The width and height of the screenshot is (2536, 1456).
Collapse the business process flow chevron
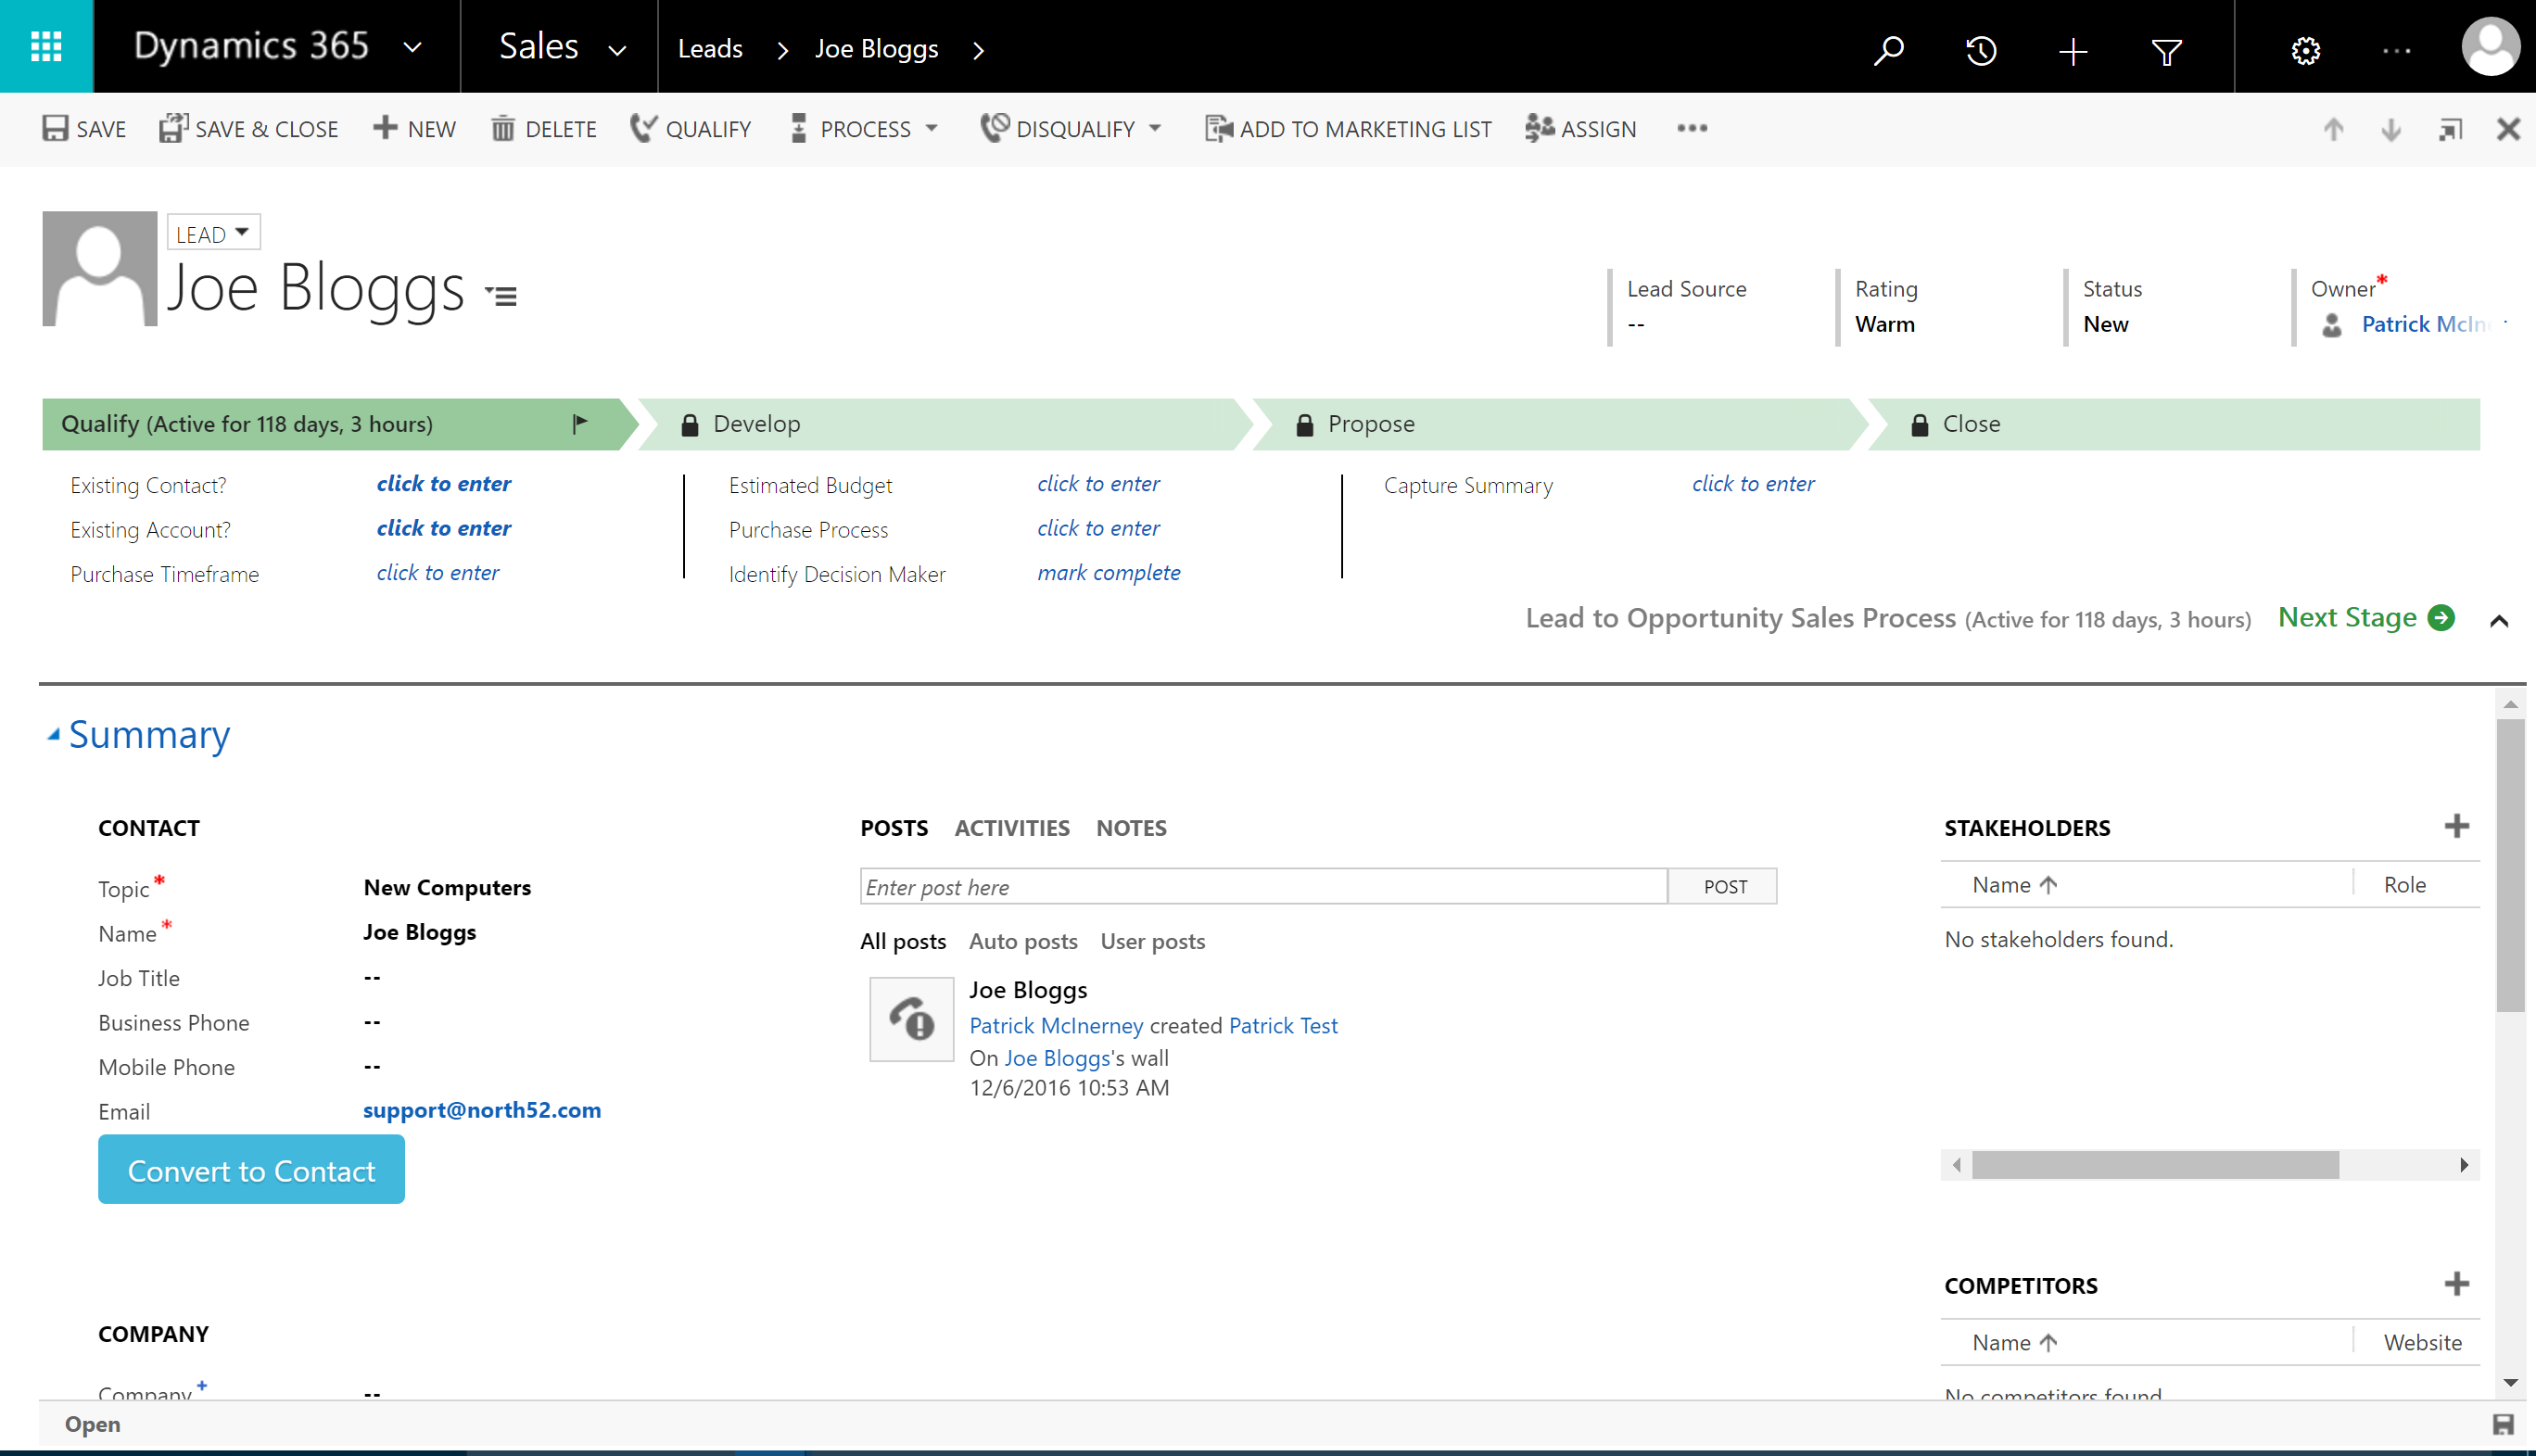click(x=2499, y=621)
